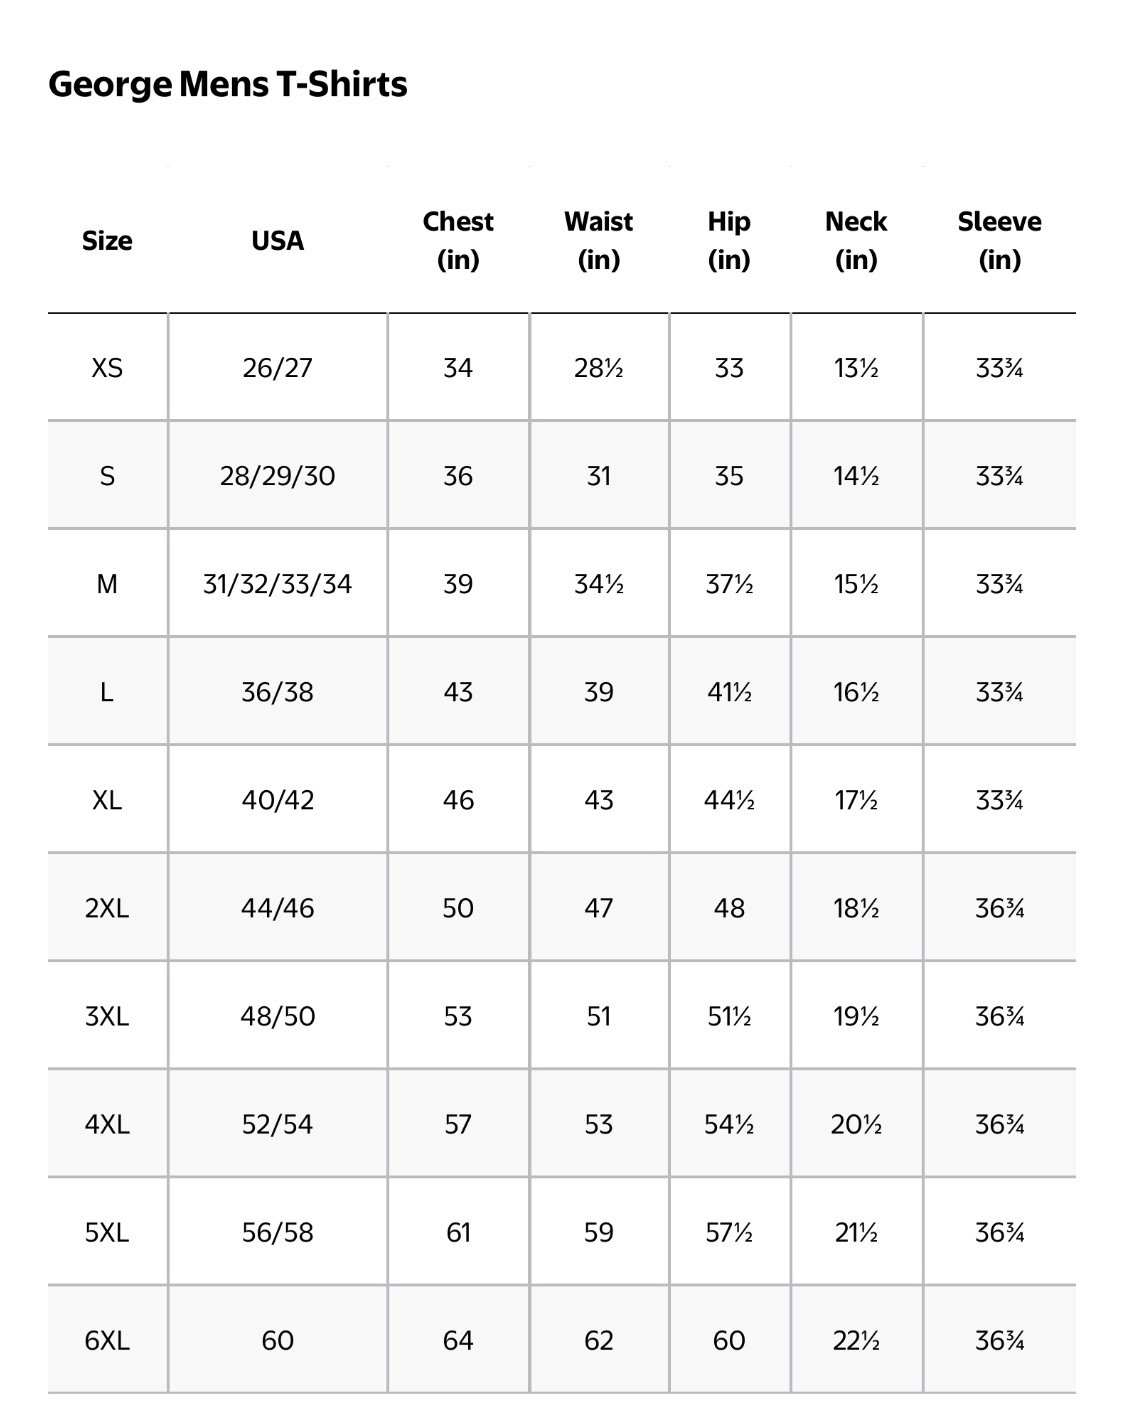The height and width of the screenshot is (1412, 1130).
Task: Select chest value 53 in 3XL row
Action: click(x=458, y=1016)
